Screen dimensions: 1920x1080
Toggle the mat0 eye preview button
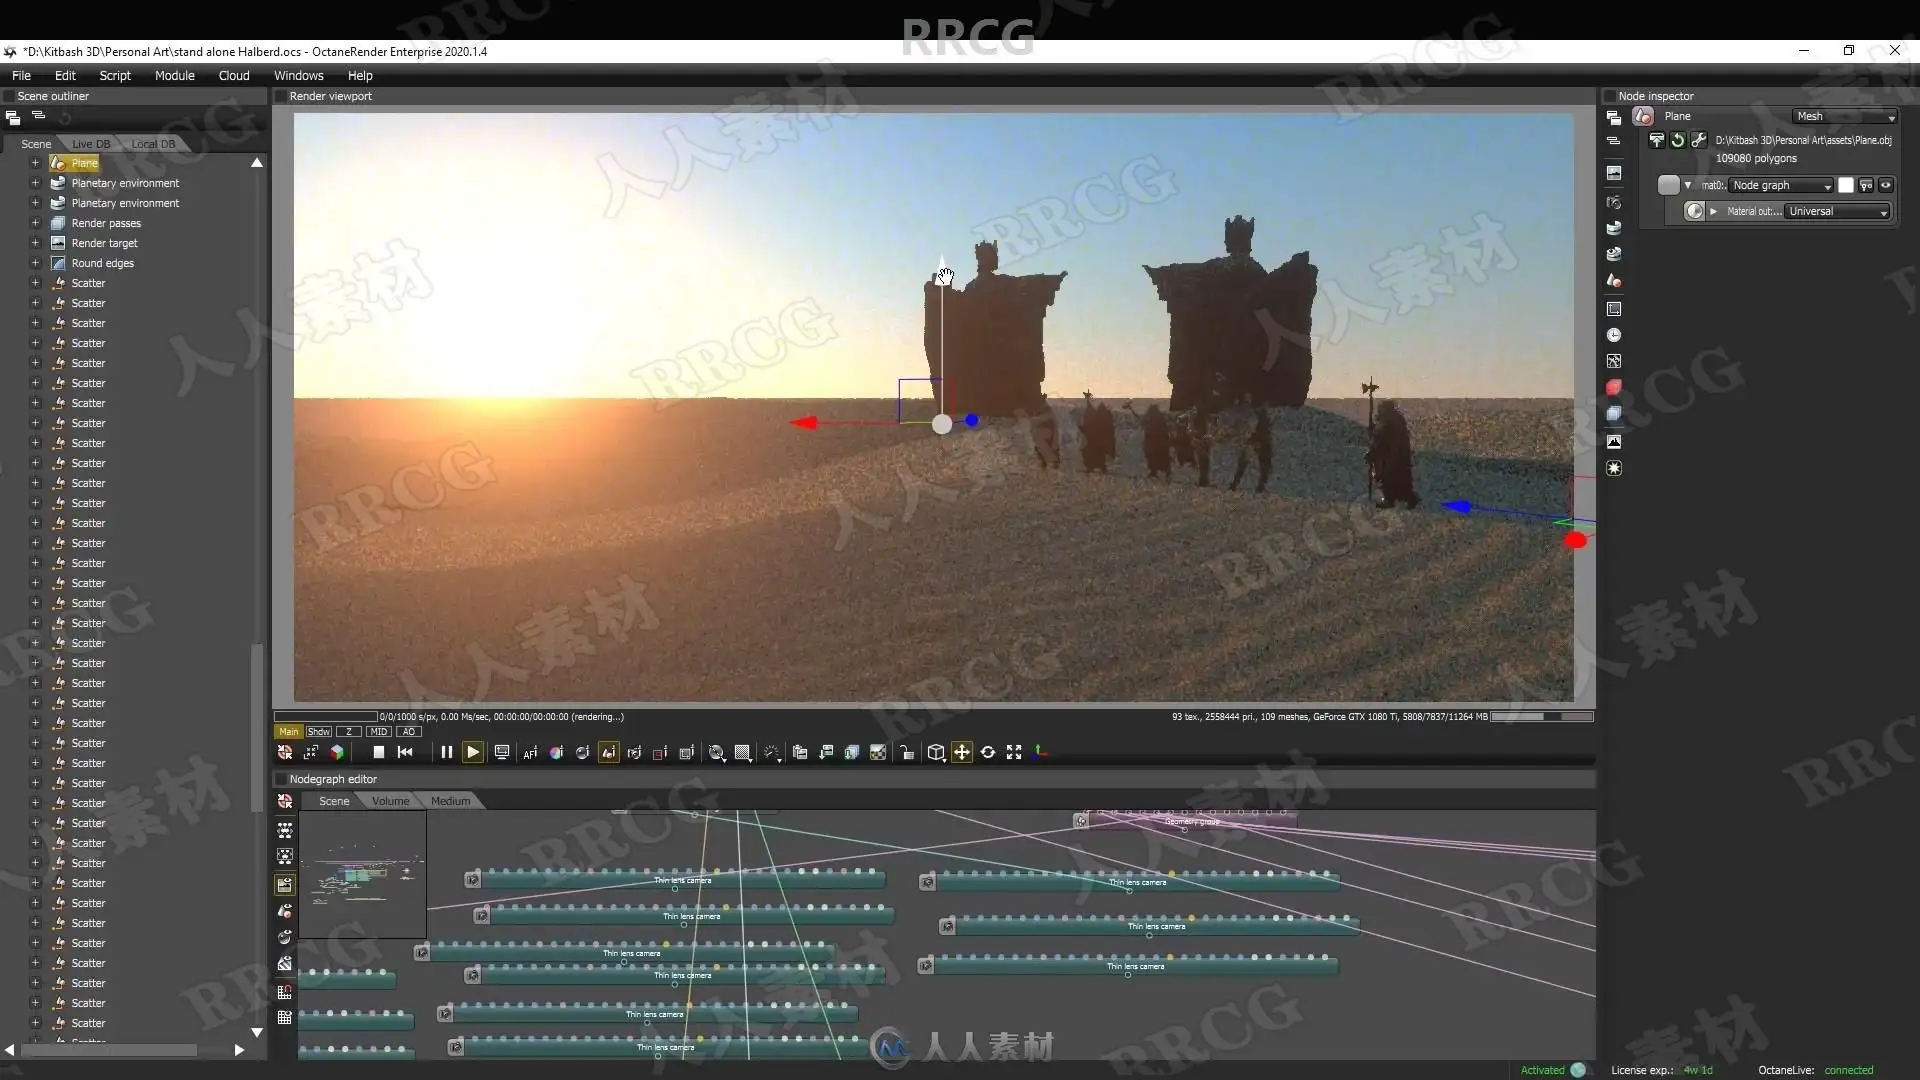point(1886,185)
